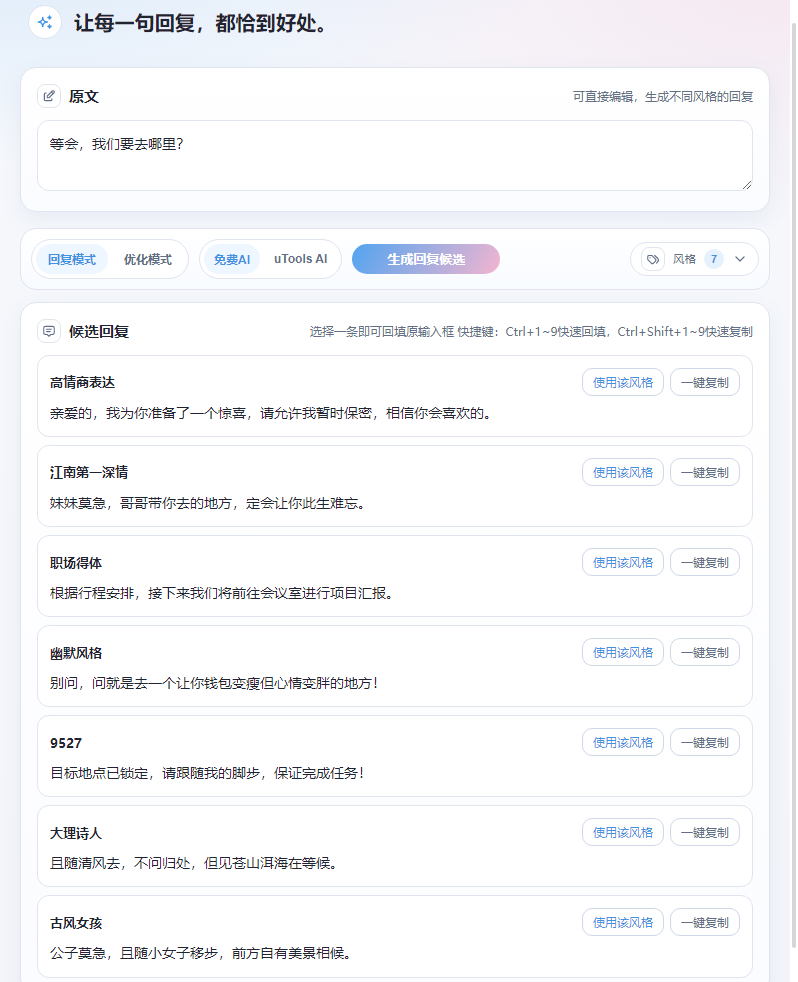Click the vertical scrollbar on the right
This screenshot has height=982, width=798.
tap(792, 500)
